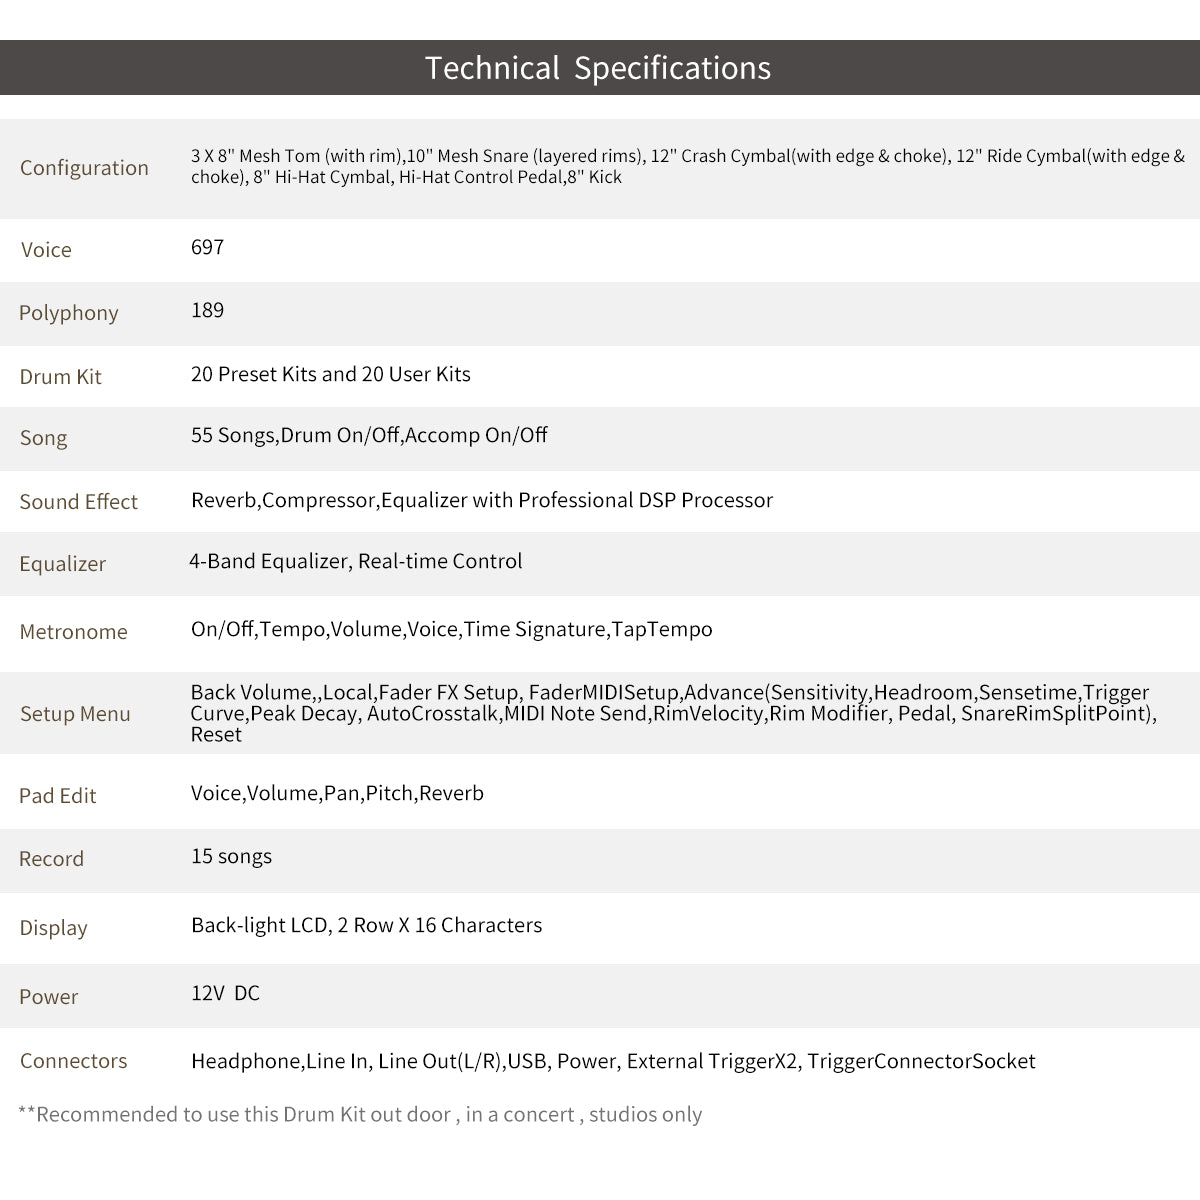Image resolution: width=1200 pixels, height=1200 pixels.
Task: Click the Drum Kit row label
Action: click(60, 377)
